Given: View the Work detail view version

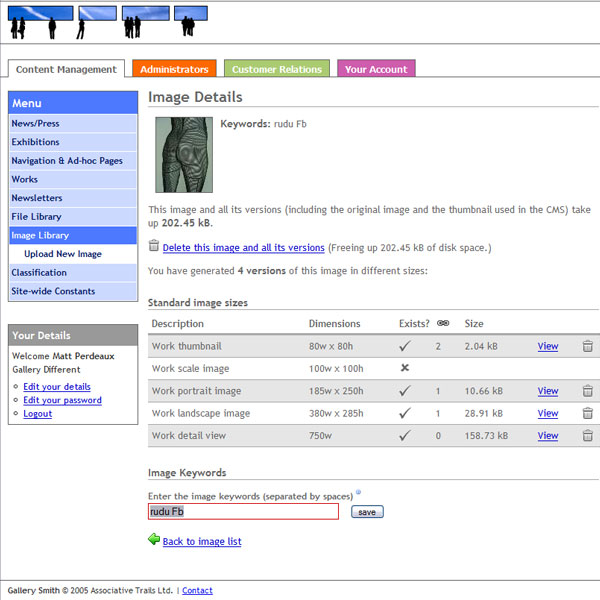Looking at the screenshot, I should (x=548, y=435).
